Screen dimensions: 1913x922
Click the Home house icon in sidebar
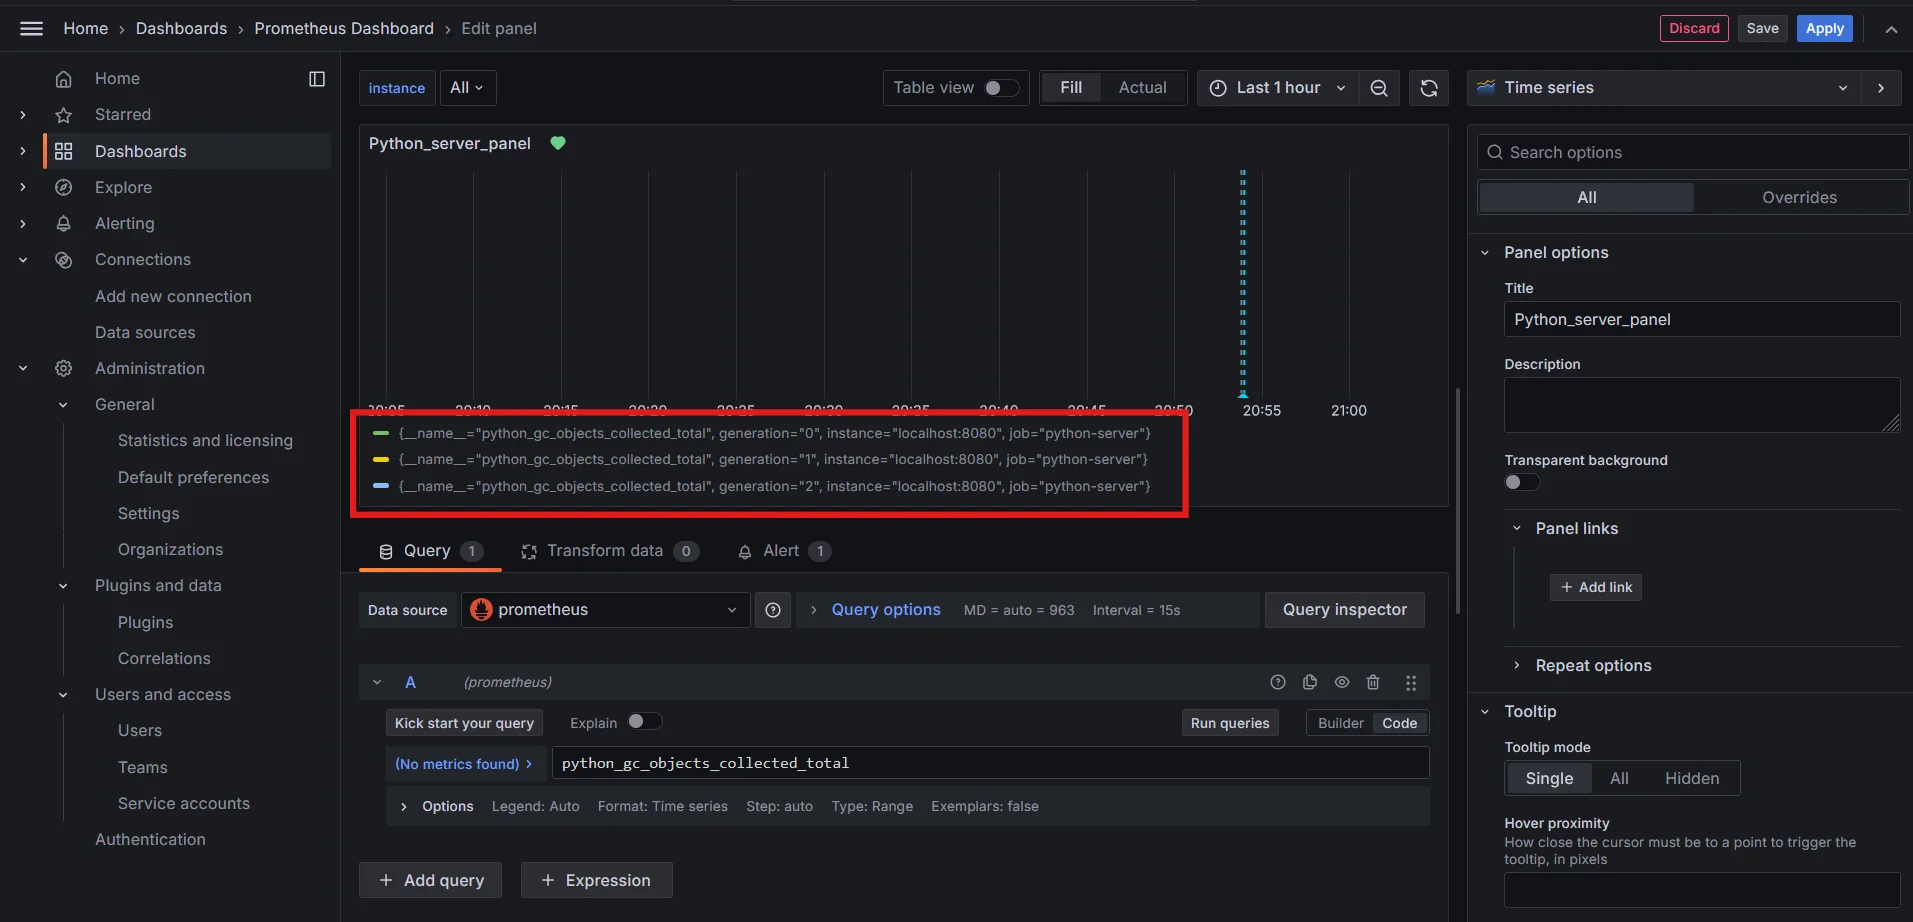63,78
